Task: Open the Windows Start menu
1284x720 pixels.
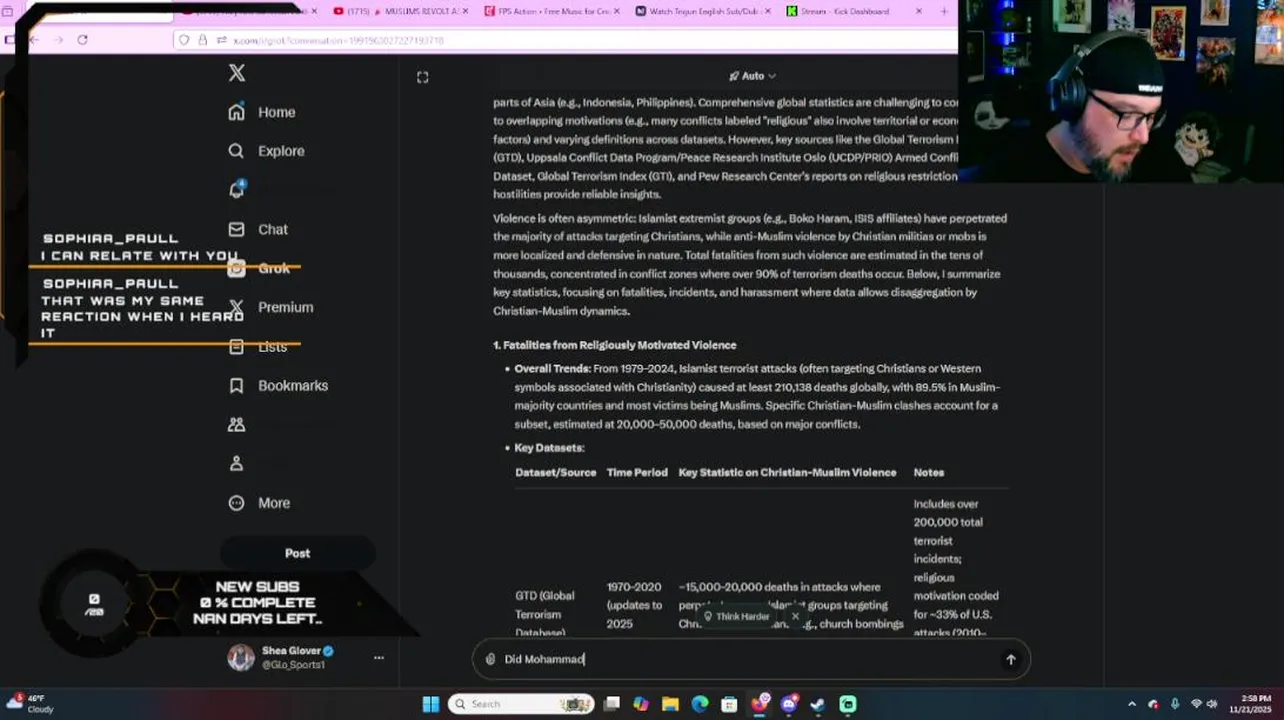Action: click(431, 704)
